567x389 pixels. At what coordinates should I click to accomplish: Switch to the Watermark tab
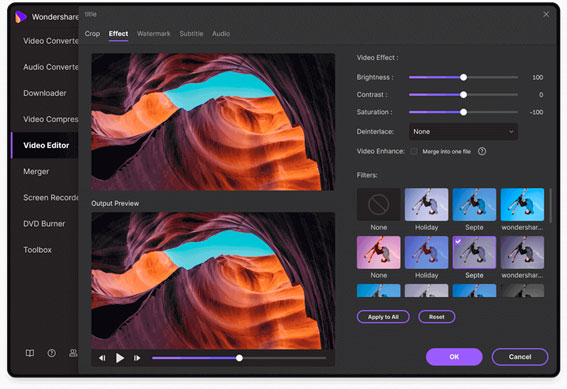pyautogui.click(x=153, y=34)
